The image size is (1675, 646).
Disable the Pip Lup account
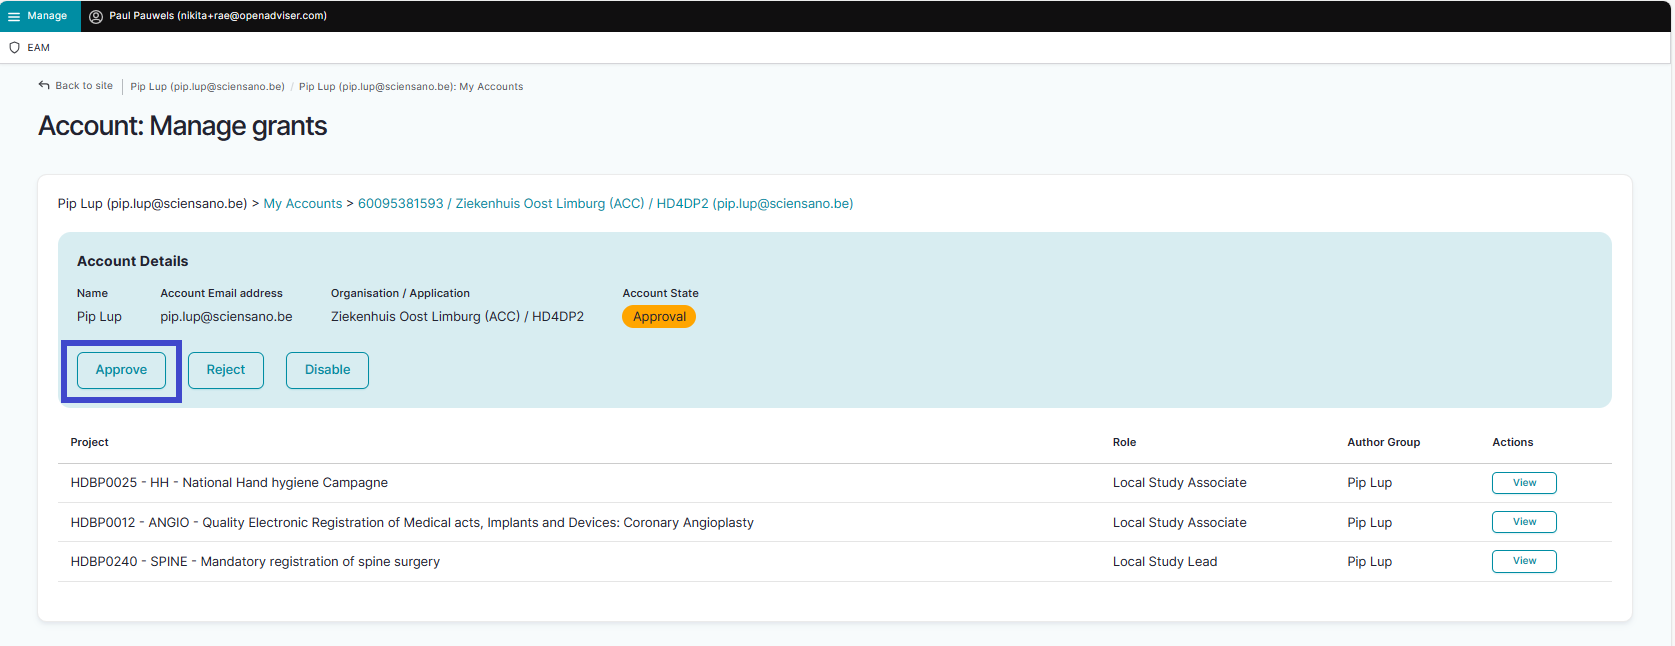(x=327, y=370)
